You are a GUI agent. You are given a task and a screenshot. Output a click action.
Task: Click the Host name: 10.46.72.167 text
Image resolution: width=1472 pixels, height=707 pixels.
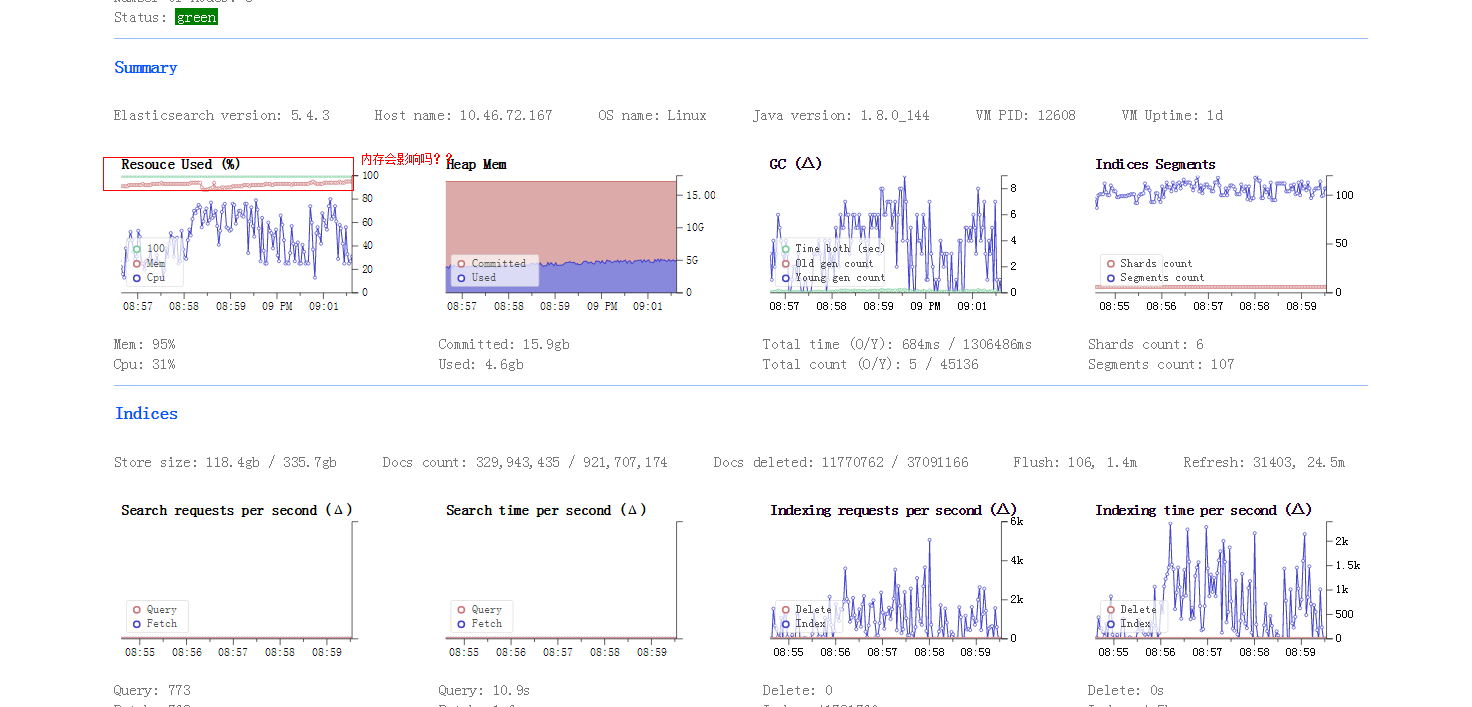click(x=464, y=116)
